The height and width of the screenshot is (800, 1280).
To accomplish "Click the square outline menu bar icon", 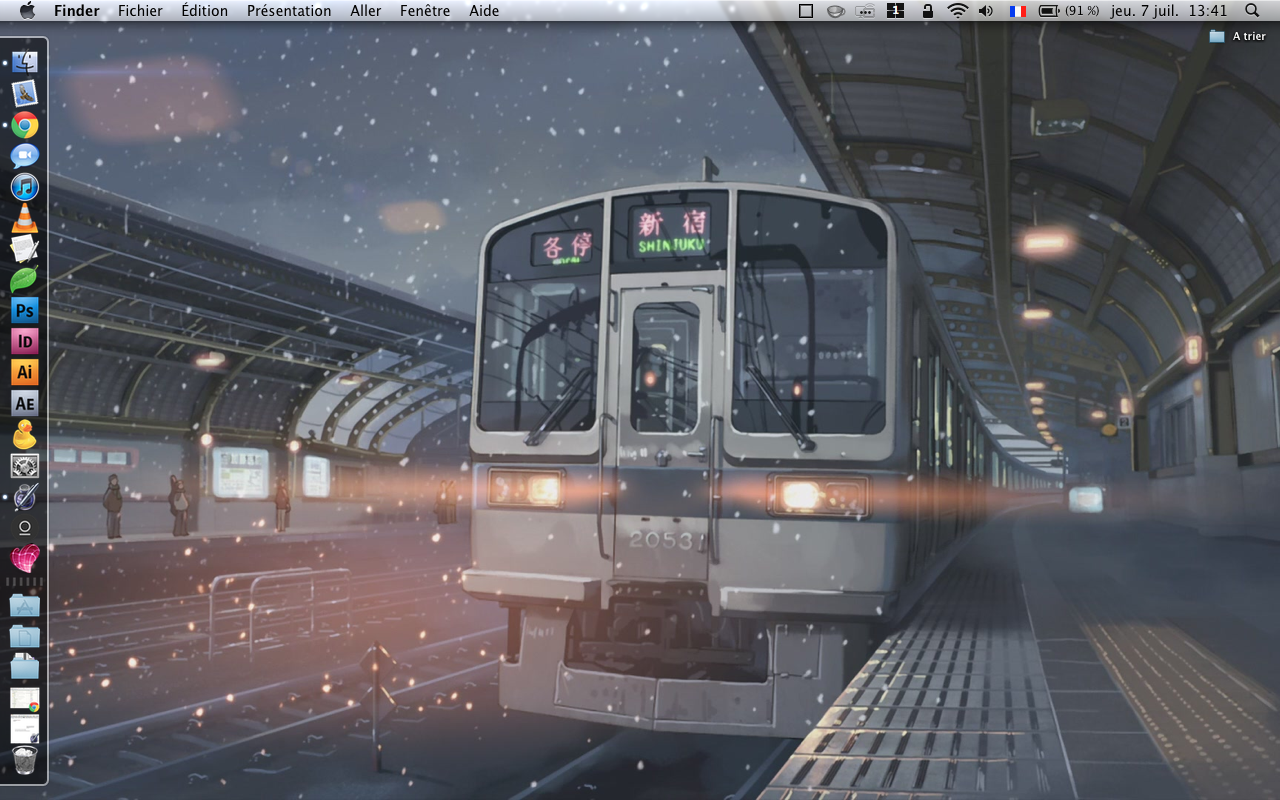I will 806,11.
